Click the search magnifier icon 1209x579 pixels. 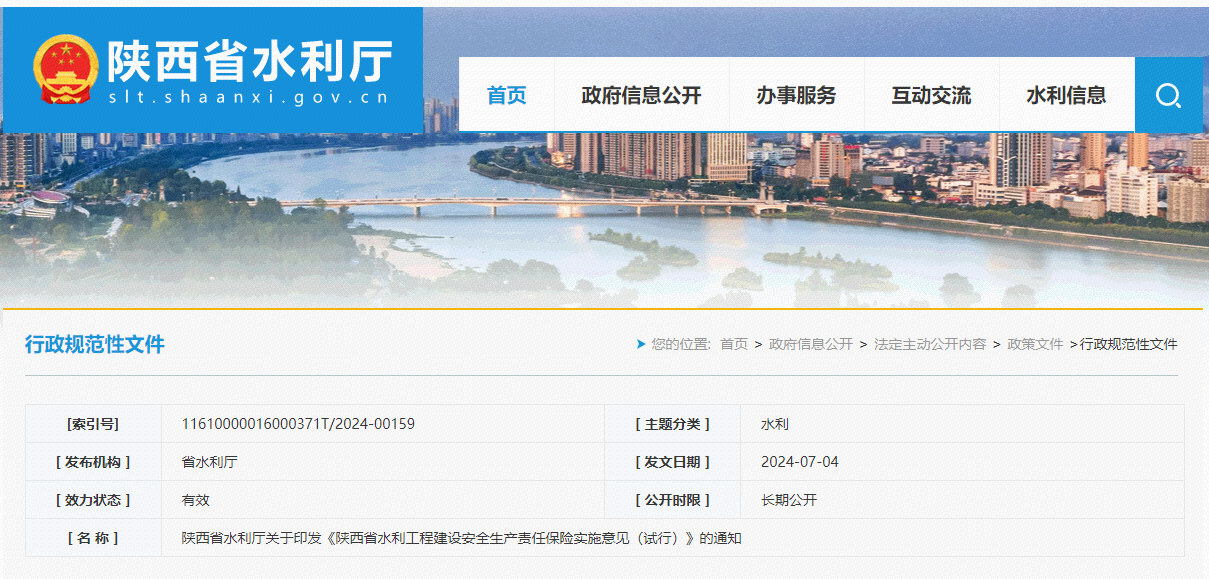(x=1168, y=95)
